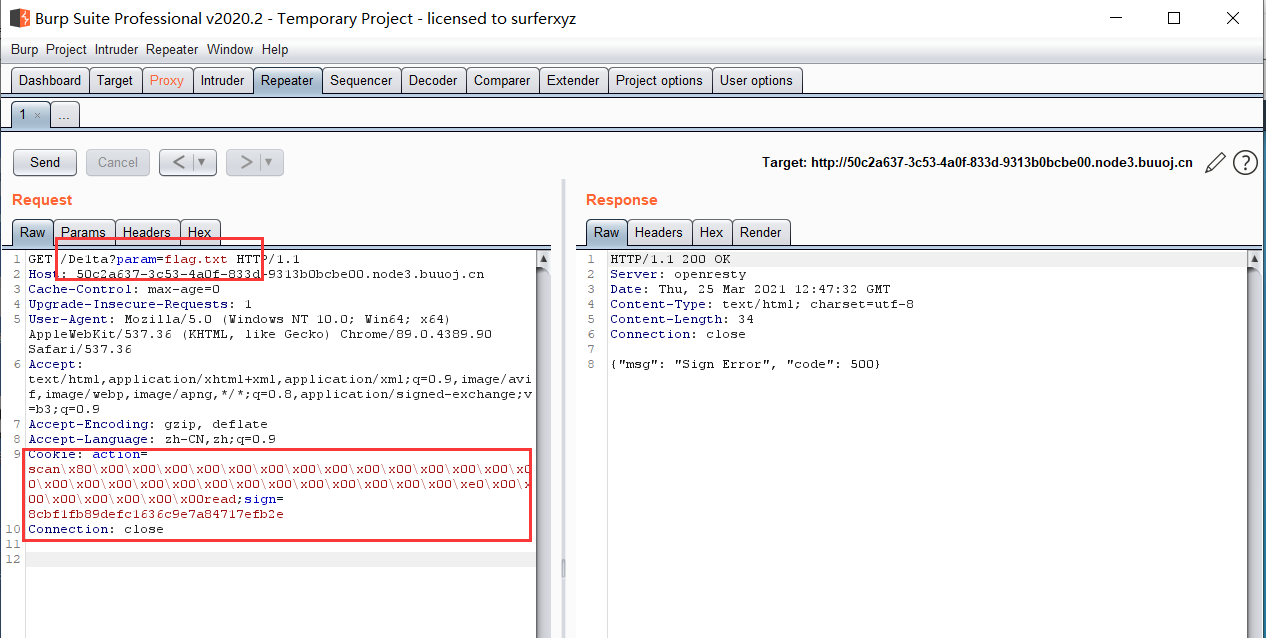This screenshot has height=638, width=1266.
Task: Click the HTTP/1.1 200 OK status line
Action: (x=670, y=259)
